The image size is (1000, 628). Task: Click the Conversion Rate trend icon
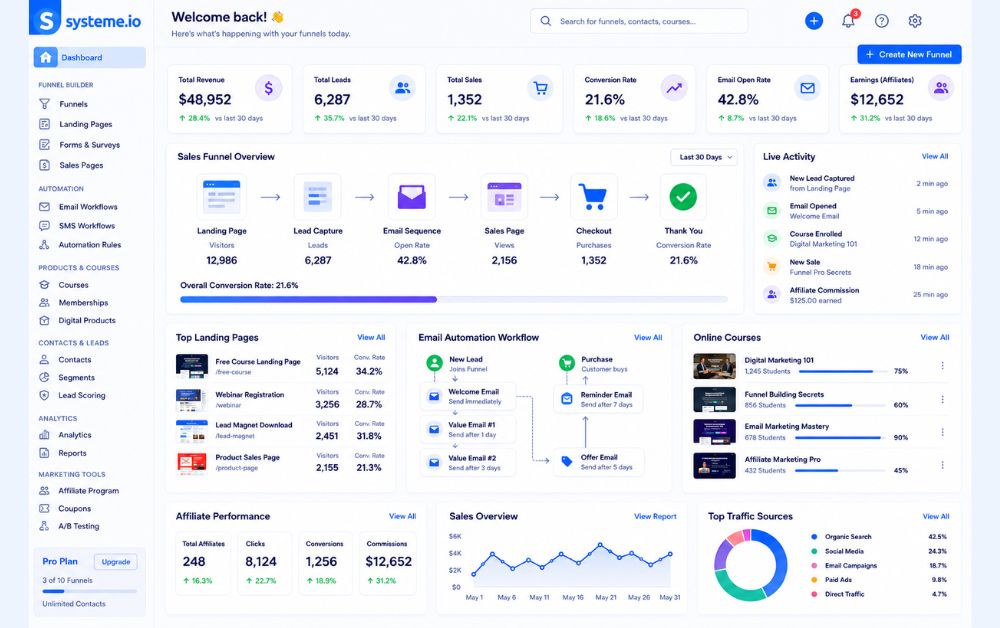(x=674, y=88)
